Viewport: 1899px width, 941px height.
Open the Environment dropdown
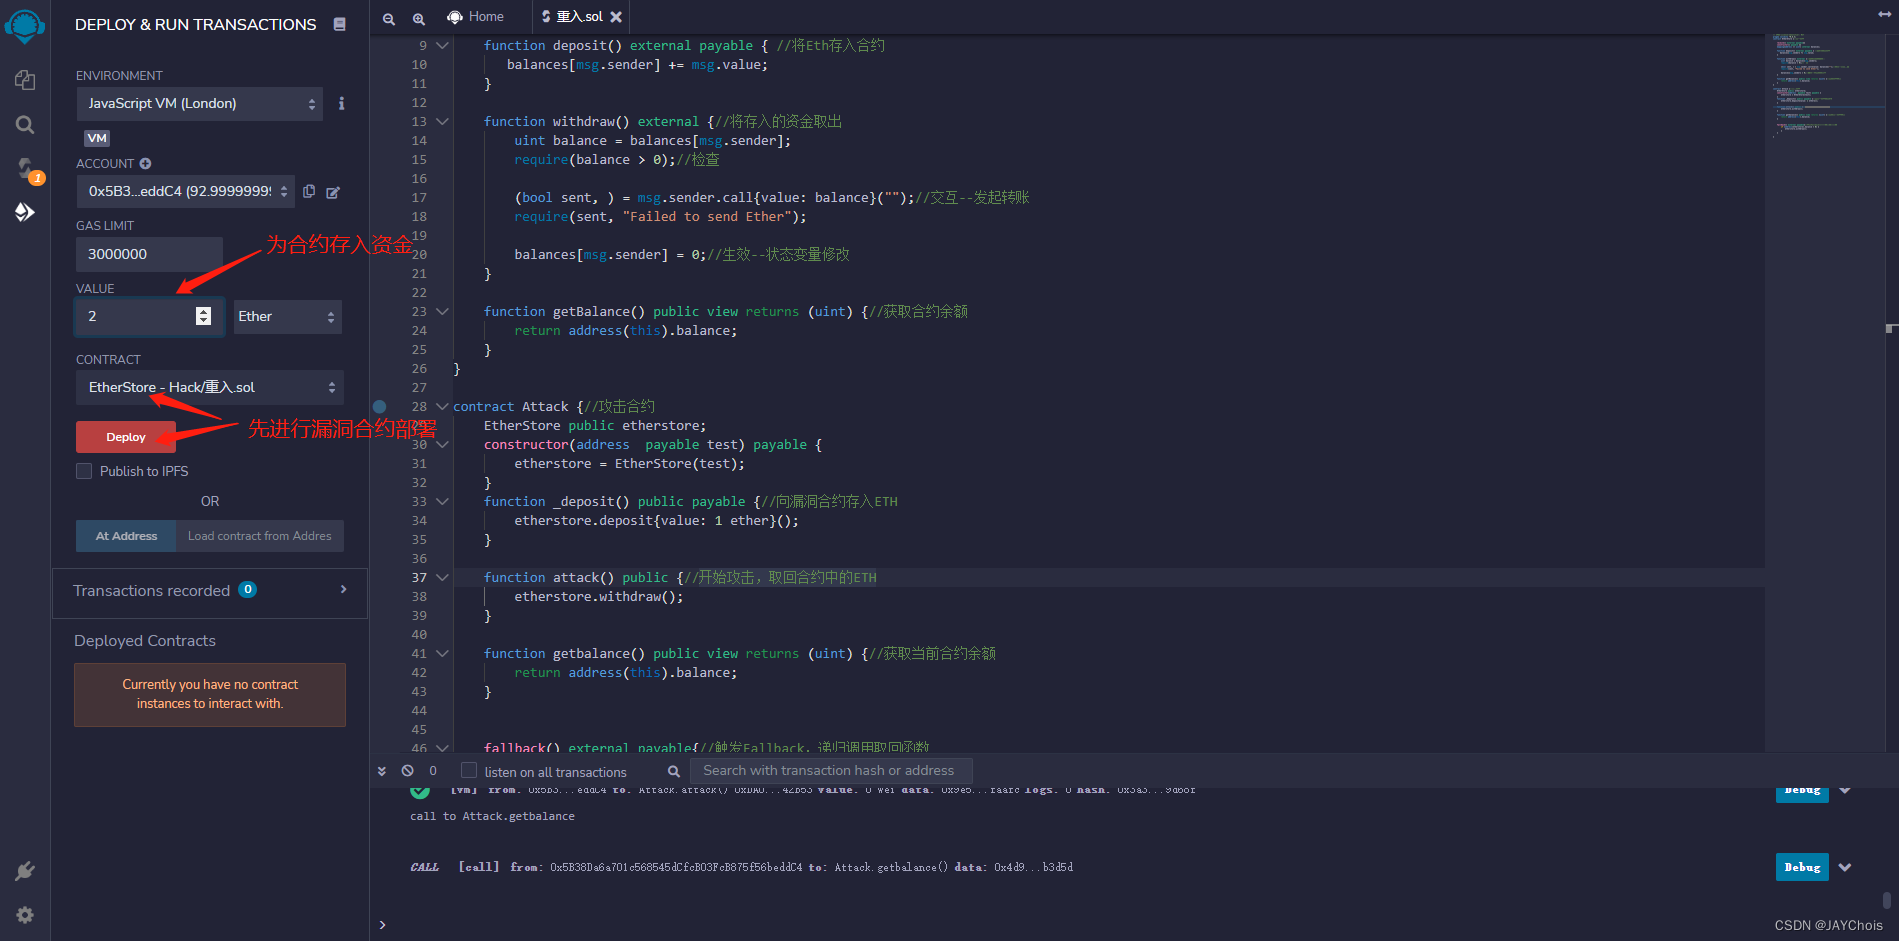click(200, 104)
